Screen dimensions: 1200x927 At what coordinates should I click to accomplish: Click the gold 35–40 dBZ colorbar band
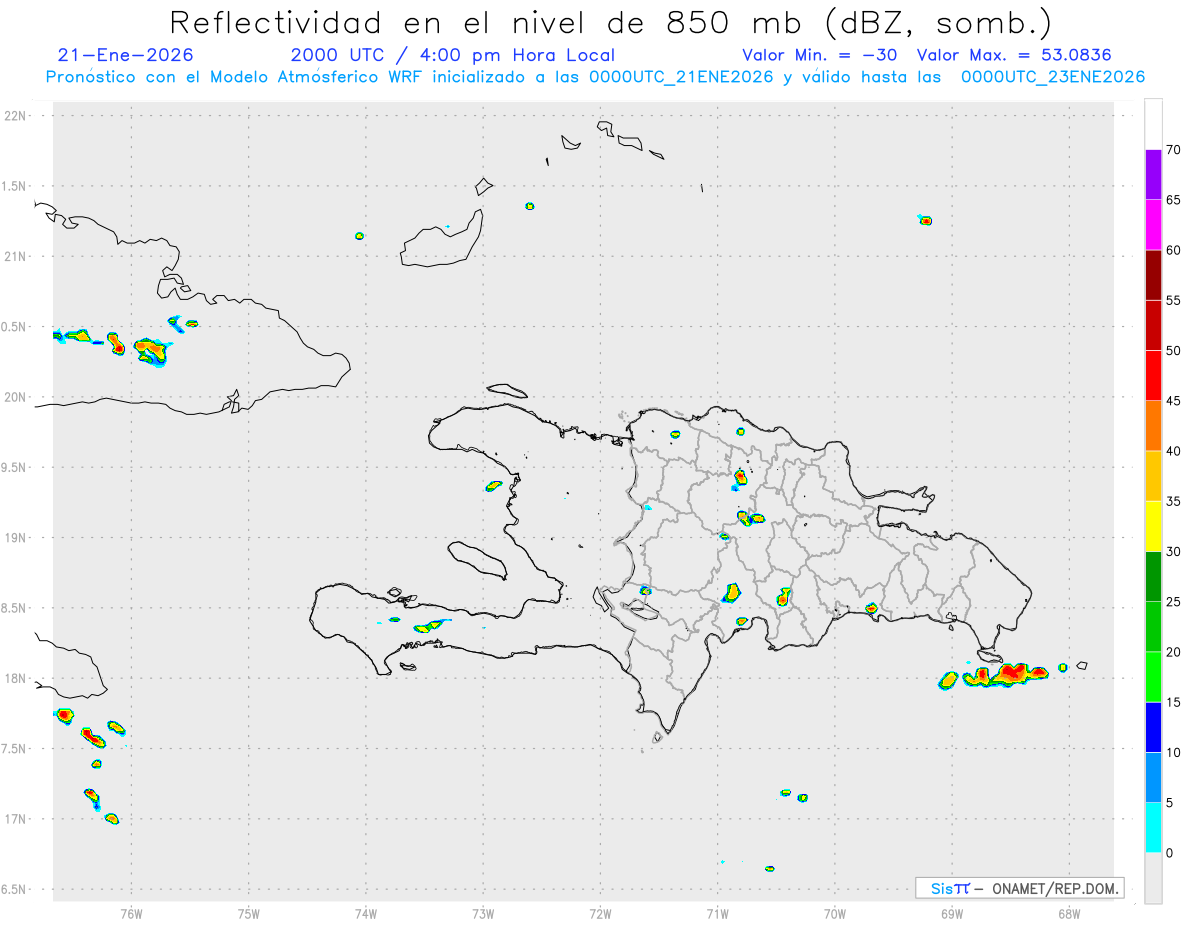tap(1153, 476)
